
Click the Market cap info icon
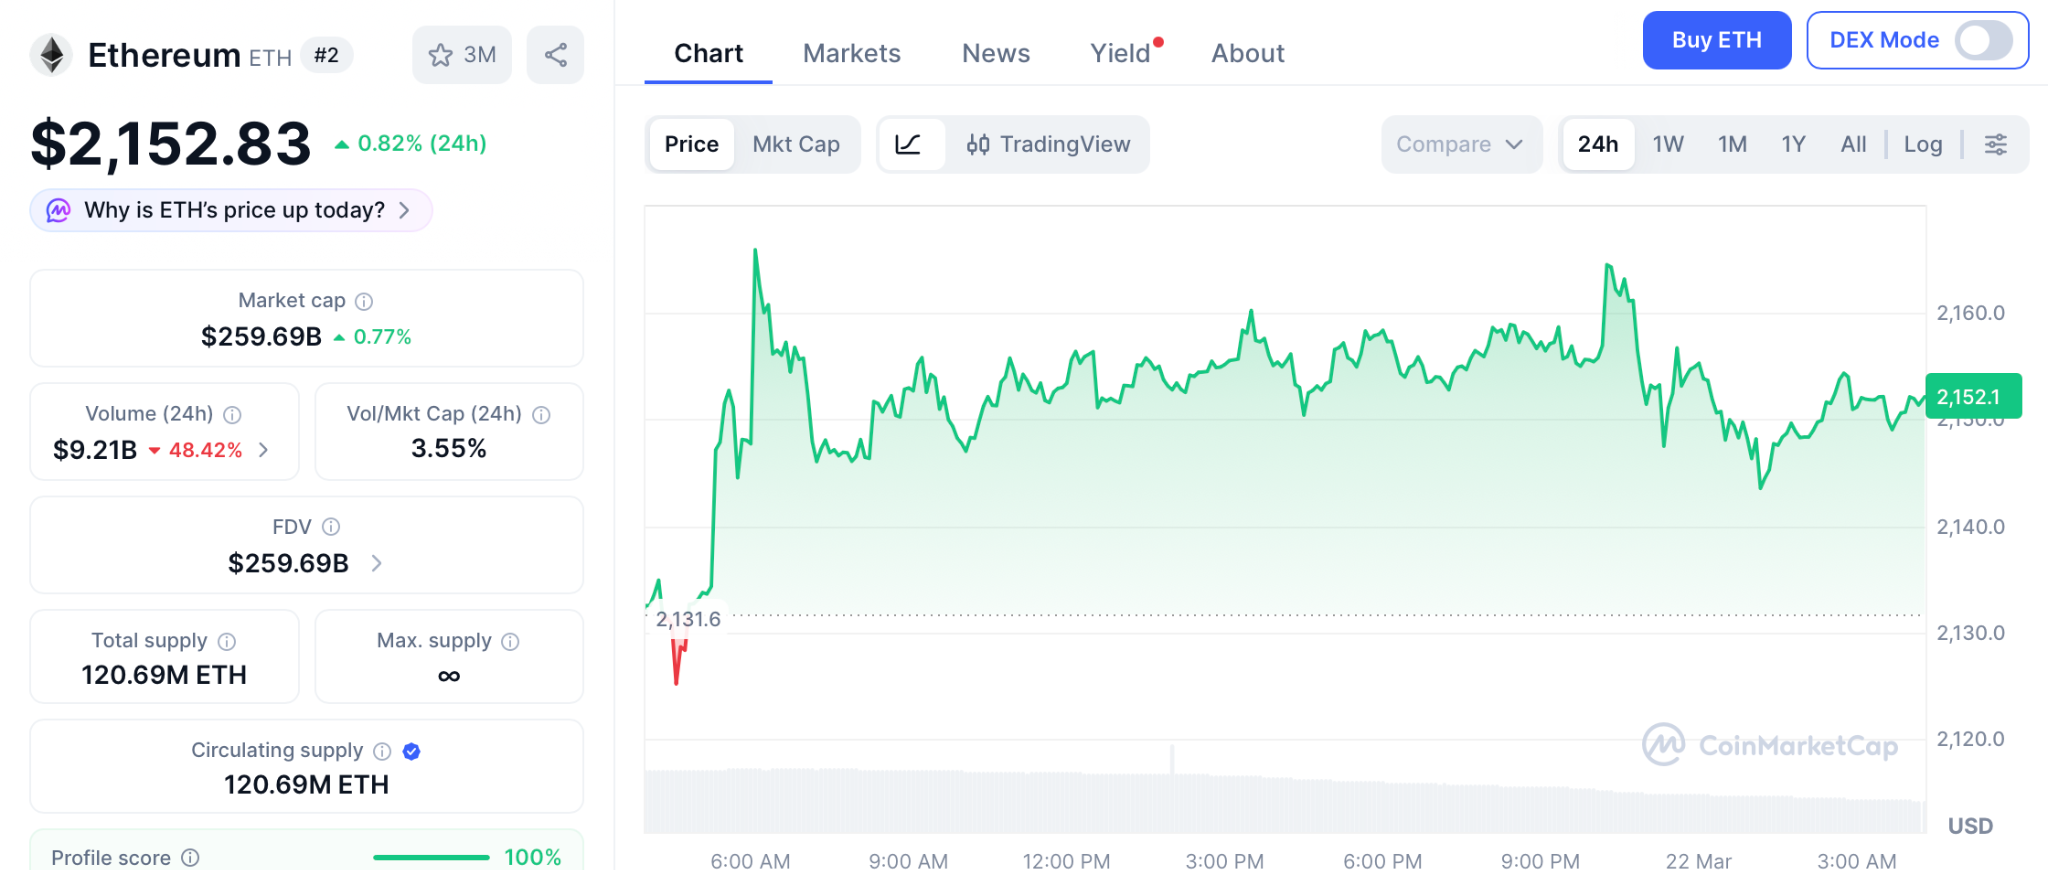(364, 301)
